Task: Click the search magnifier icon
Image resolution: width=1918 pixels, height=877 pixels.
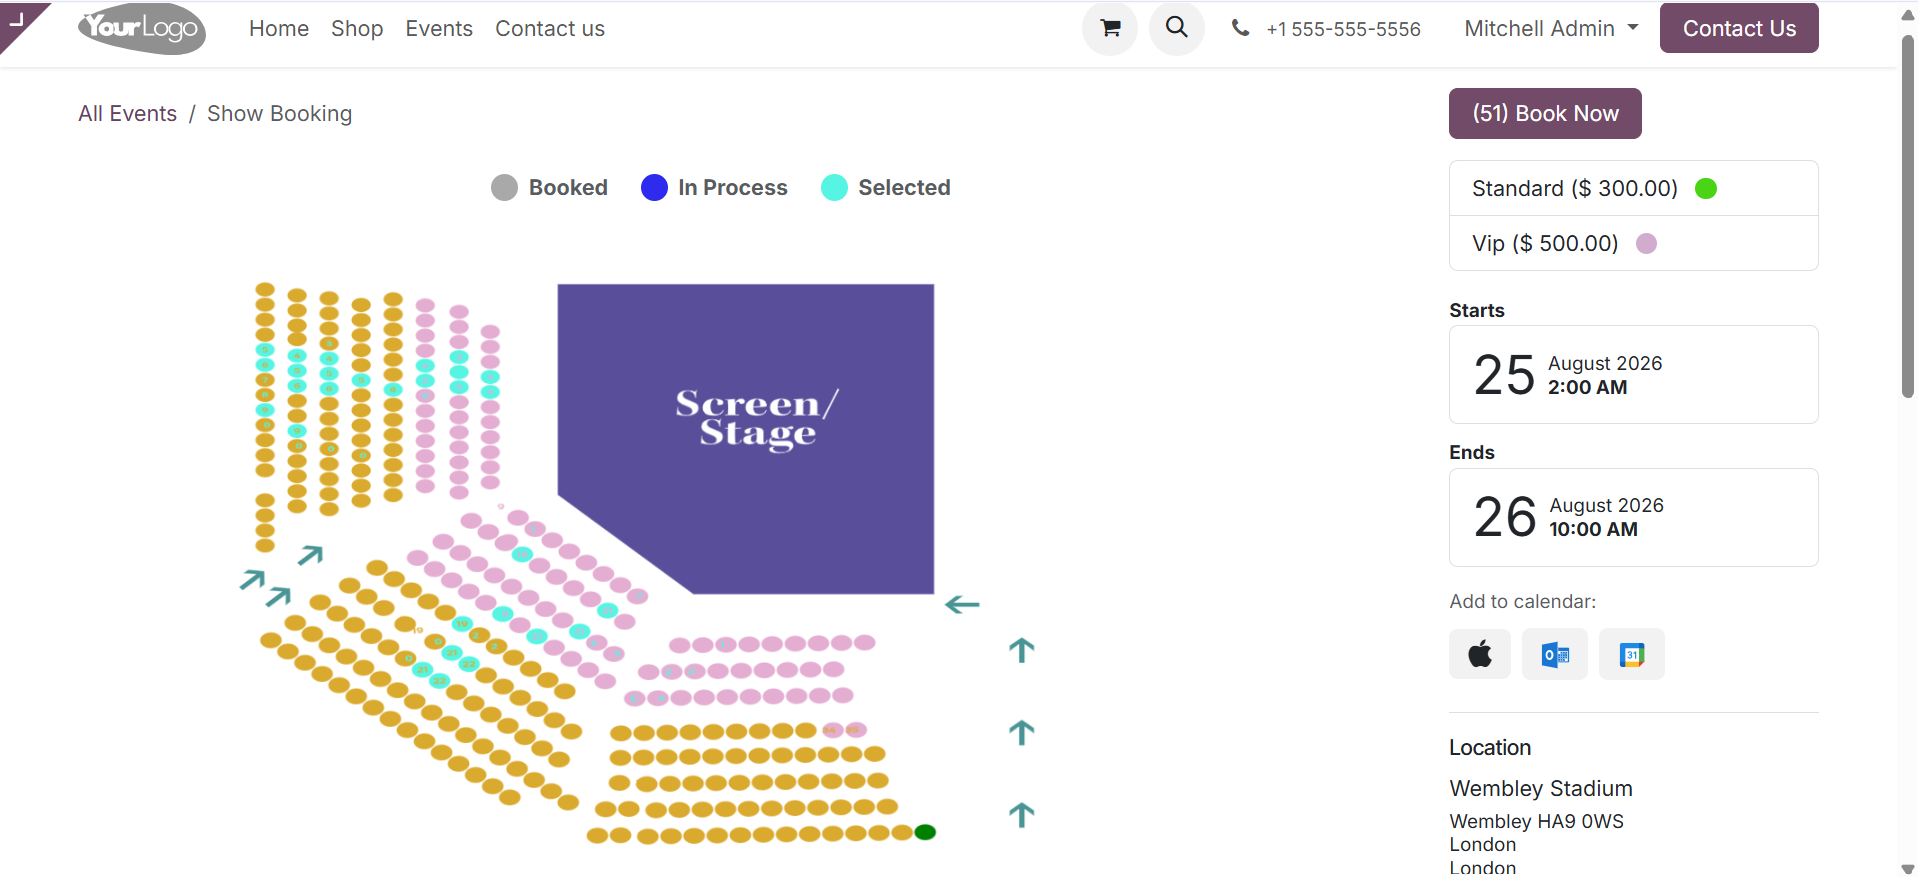Action: tap(1177, 28)
